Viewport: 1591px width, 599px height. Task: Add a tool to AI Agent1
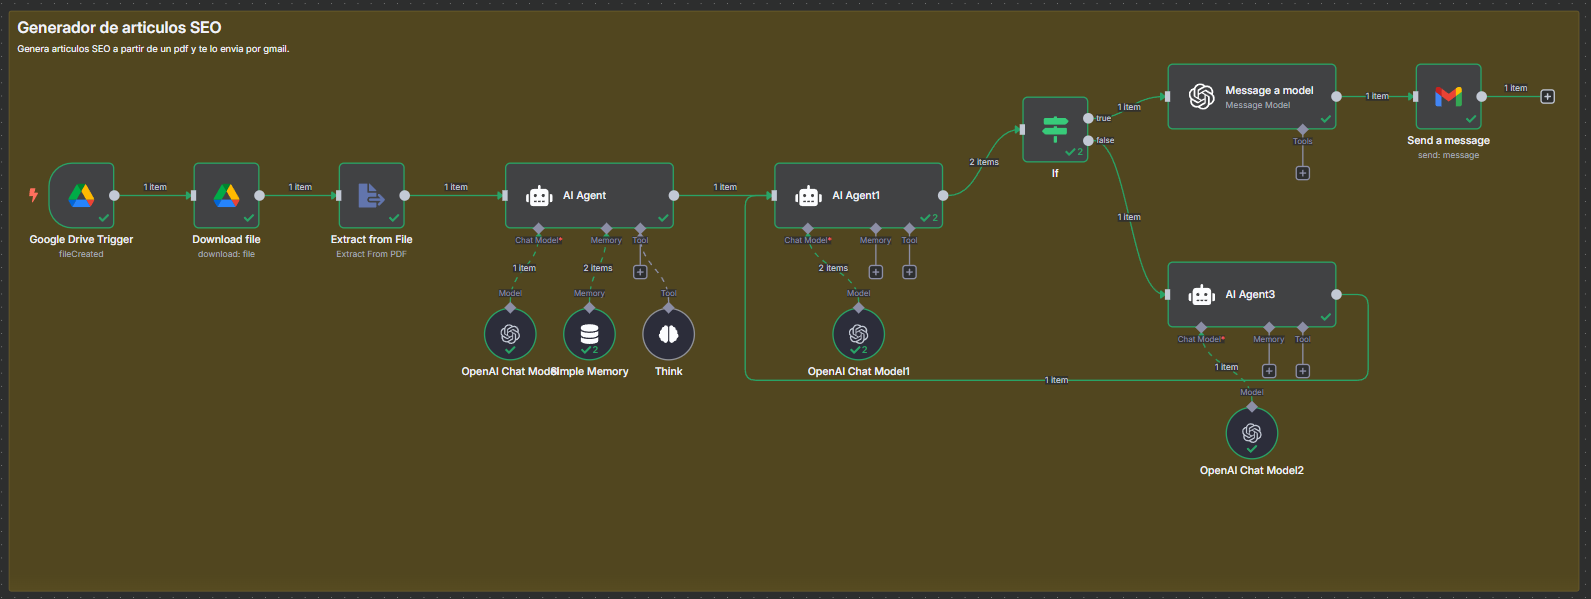pos(909,272)
